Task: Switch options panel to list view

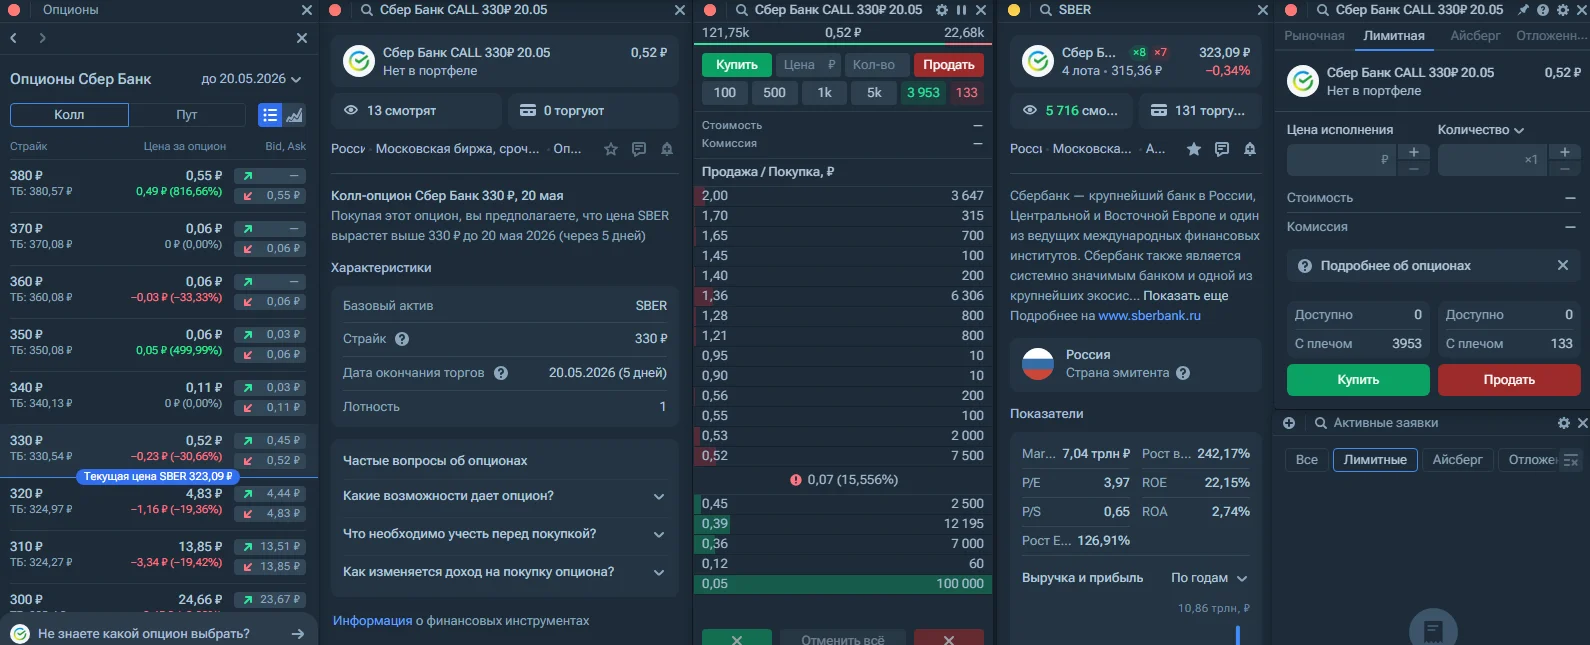Action: coord(270,115)
